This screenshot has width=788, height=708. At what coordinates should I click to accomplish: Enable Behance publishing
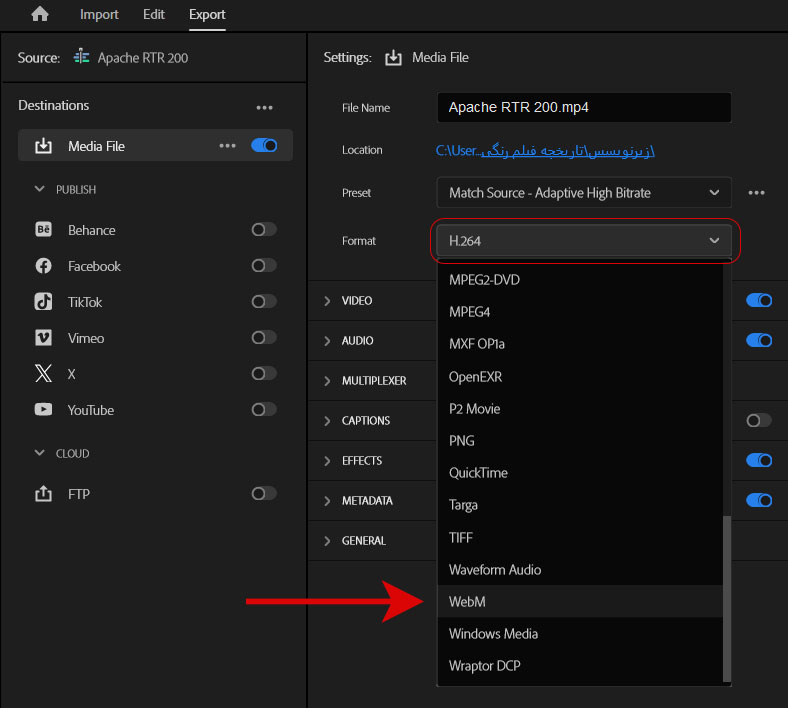(x=264, y=230)
